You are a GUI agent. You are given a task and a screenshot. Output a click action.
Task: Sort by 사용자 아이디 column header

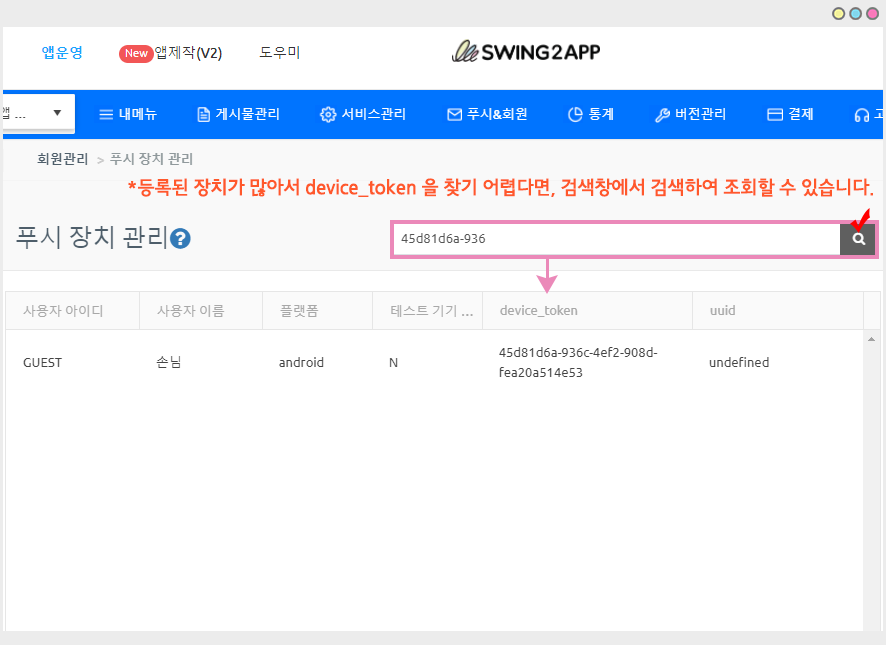coord(63,311)
